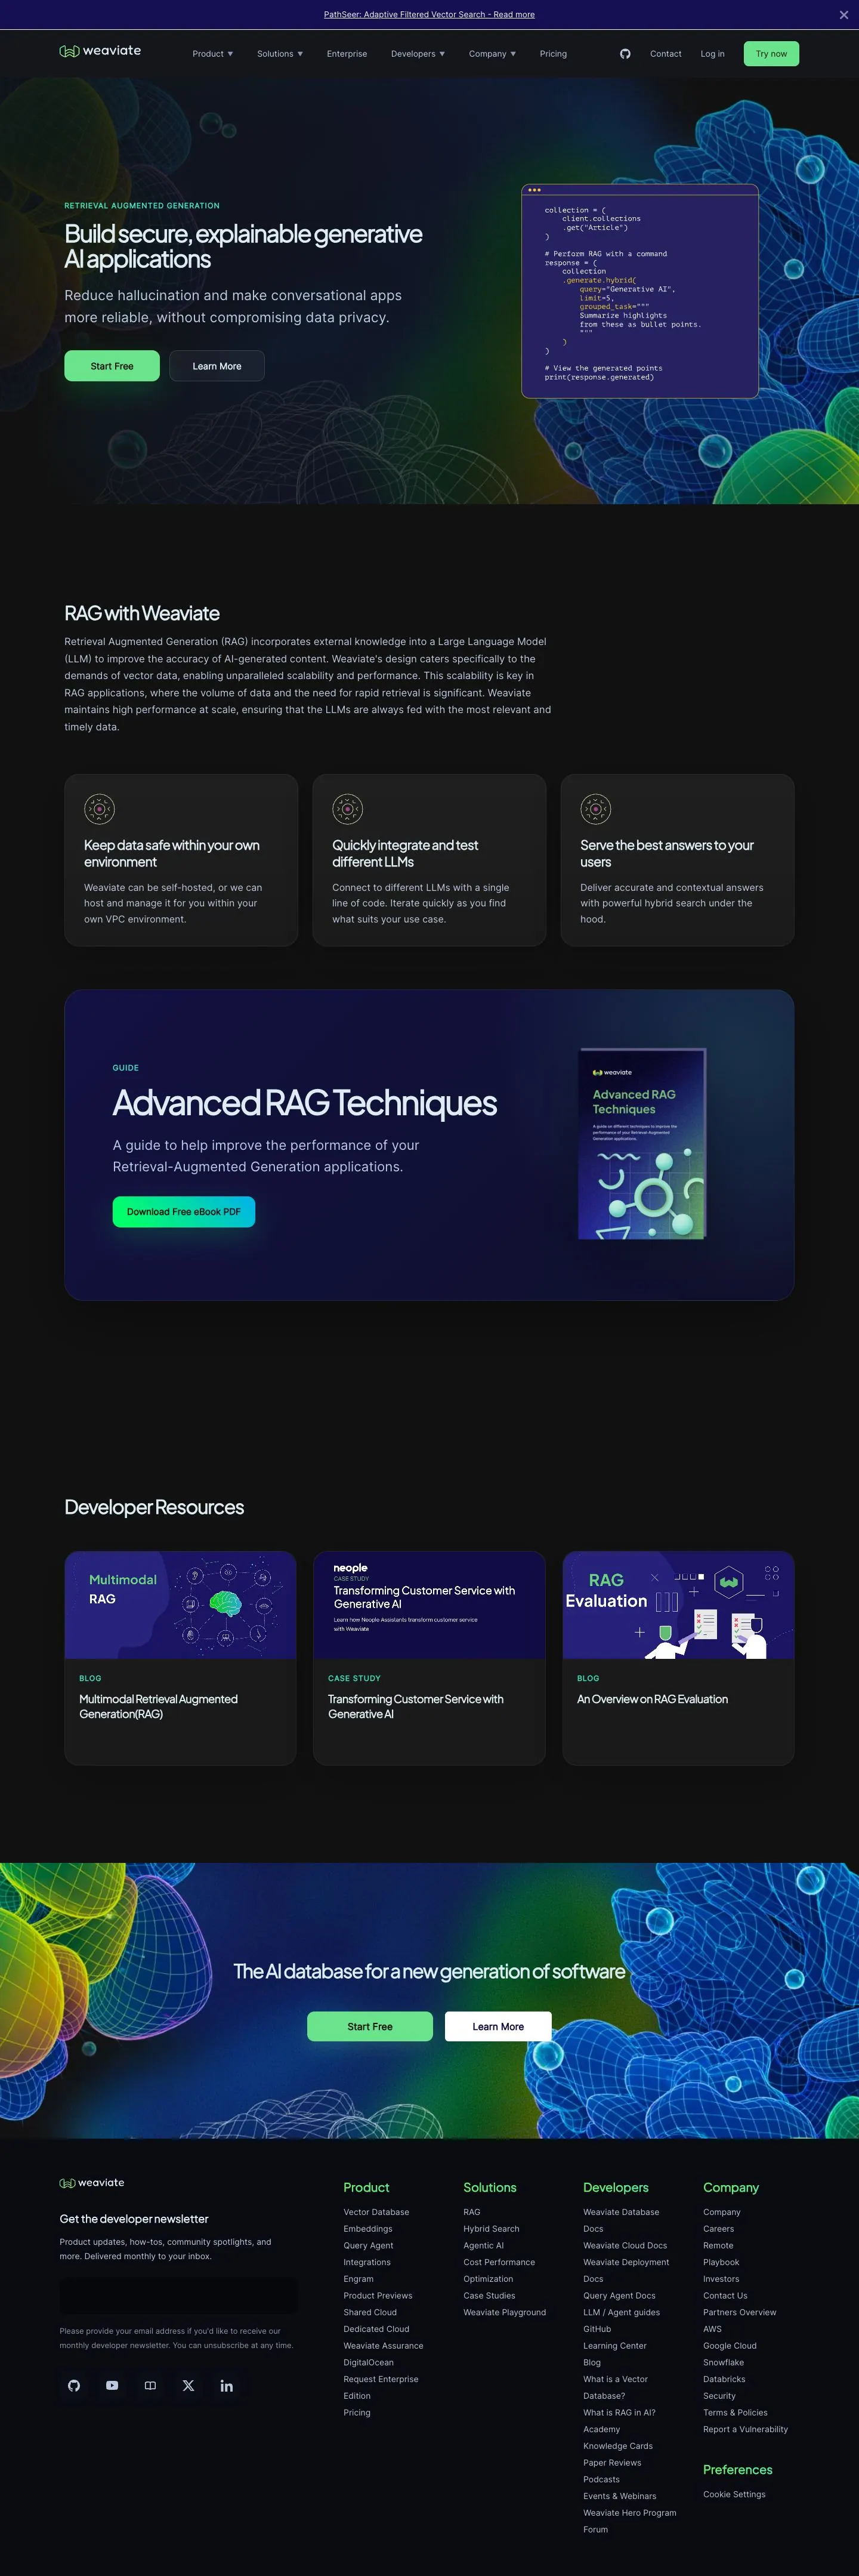The width and height of the screenshot is (859, 2576).
Task: Open YouTube social icon in footer
Action: (112, 2385)
